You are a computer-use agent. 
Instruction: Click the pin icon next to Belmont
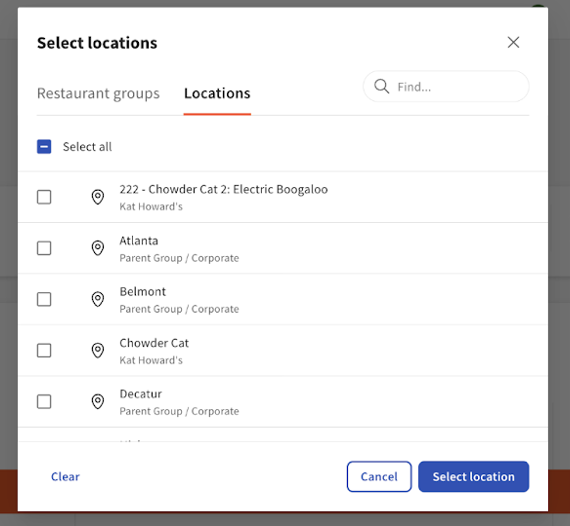tap(97, 299)
